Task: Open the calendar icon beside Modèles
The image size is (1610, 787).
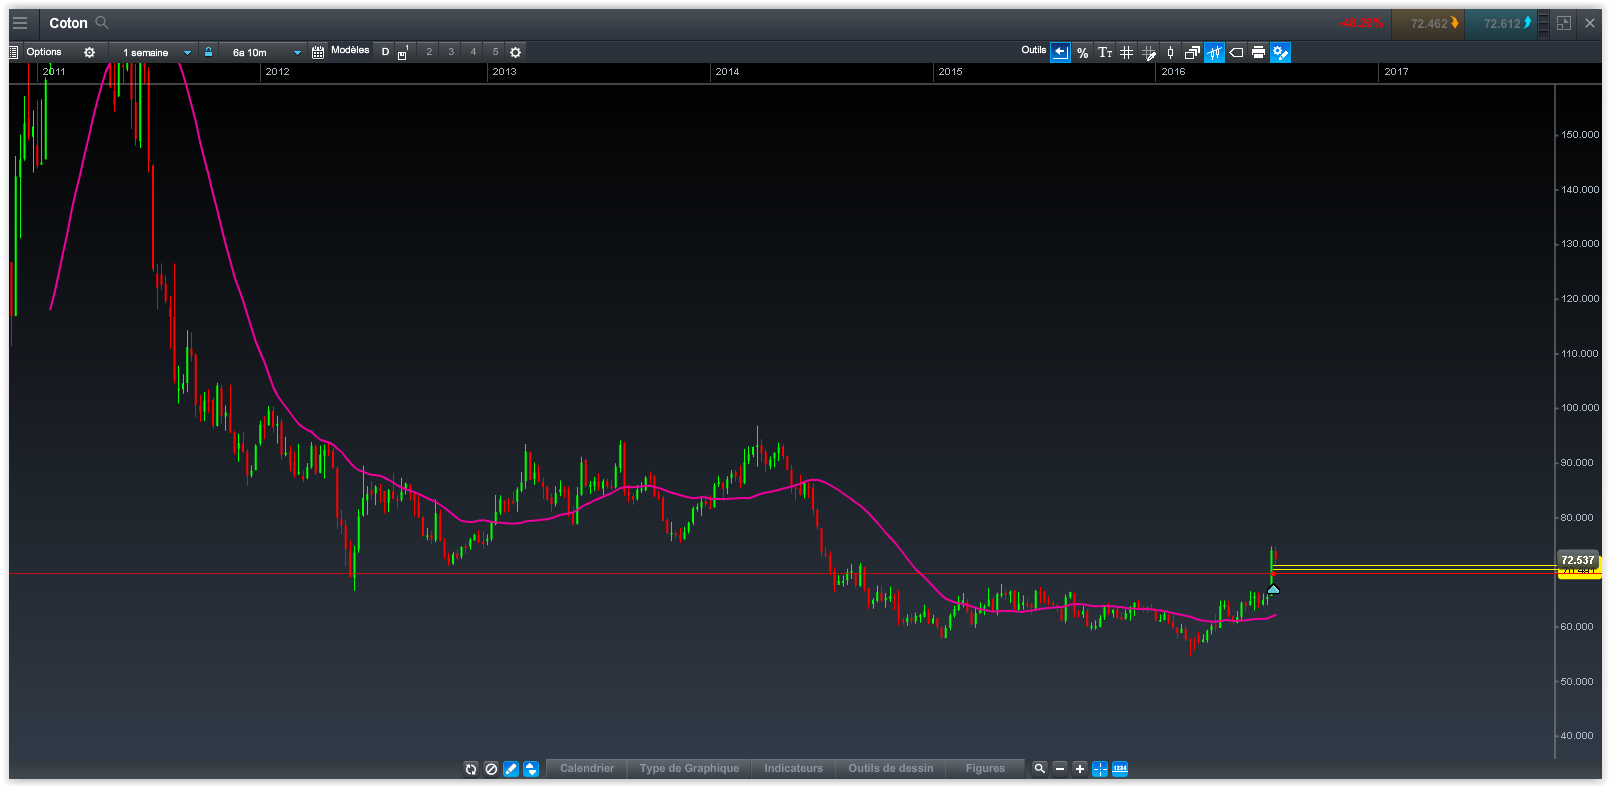Action: click(318, 53)
